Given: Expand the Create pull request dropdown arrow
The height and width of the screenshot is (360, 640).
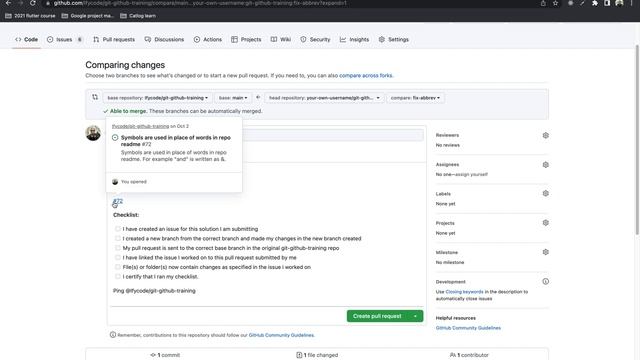Looking at the screenshot, I should (415, 316).
